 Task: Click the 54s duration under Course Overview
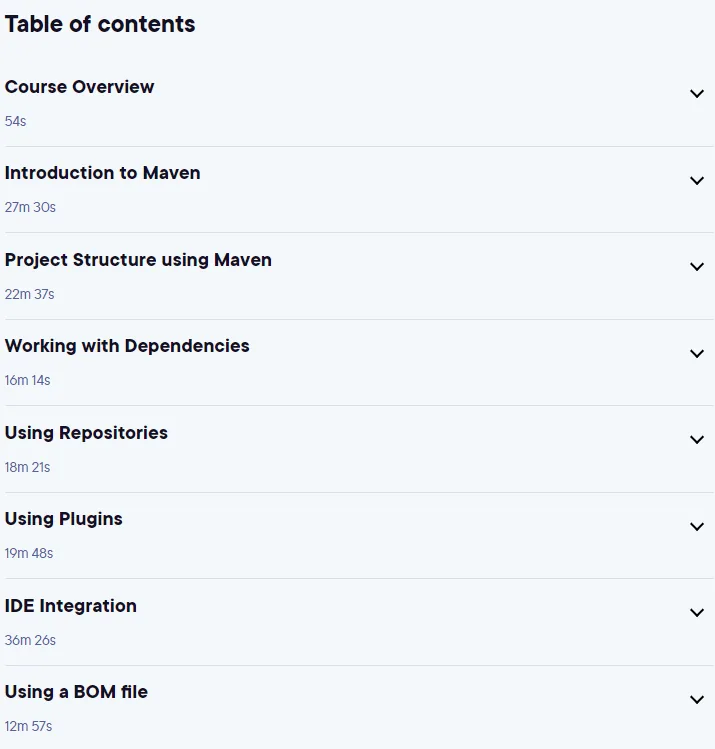coord(15,121)
